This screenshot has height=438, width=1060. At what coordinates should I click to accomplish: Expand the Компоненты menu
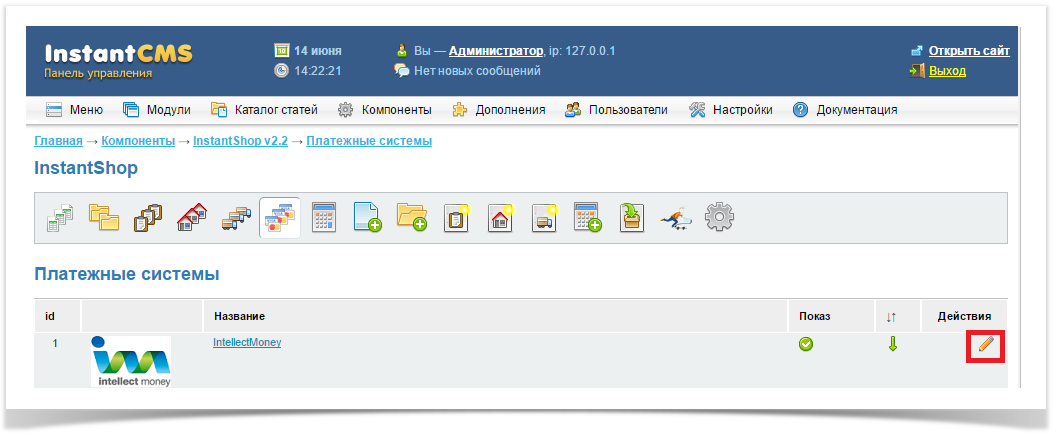pos(385,110)
